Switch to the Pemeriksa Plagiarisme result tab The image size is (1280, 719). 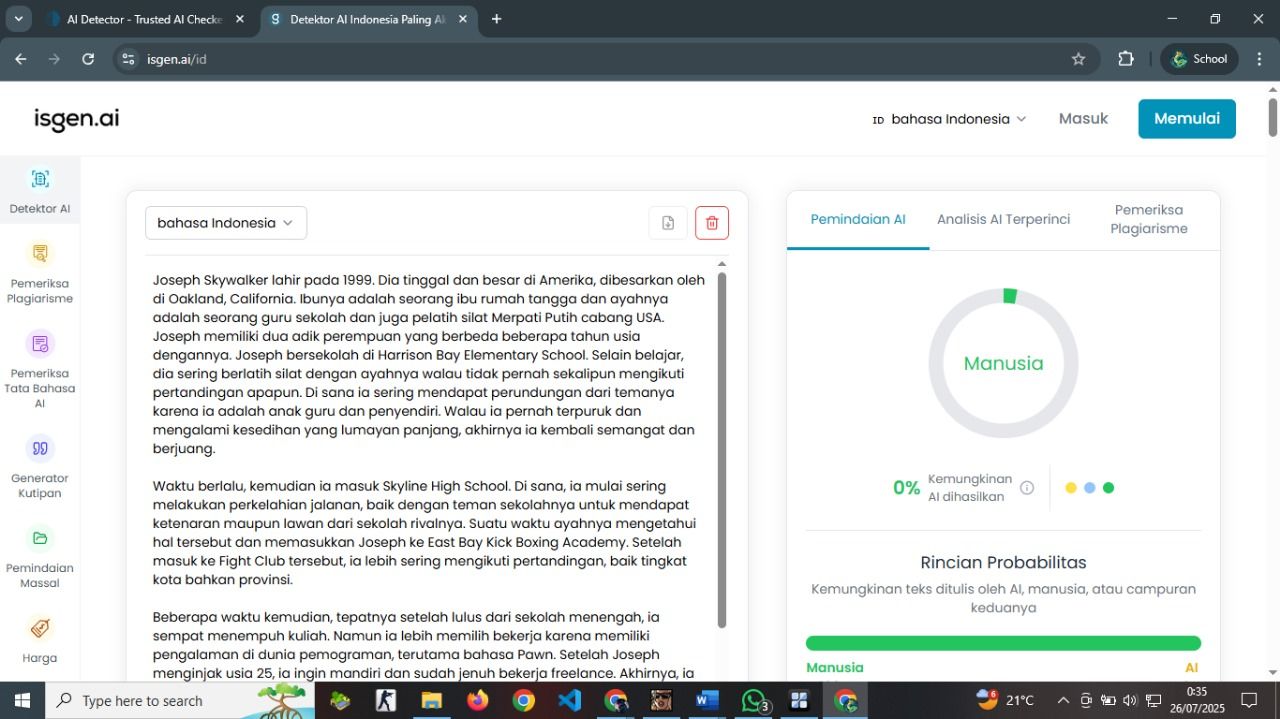coord(1149,219)
